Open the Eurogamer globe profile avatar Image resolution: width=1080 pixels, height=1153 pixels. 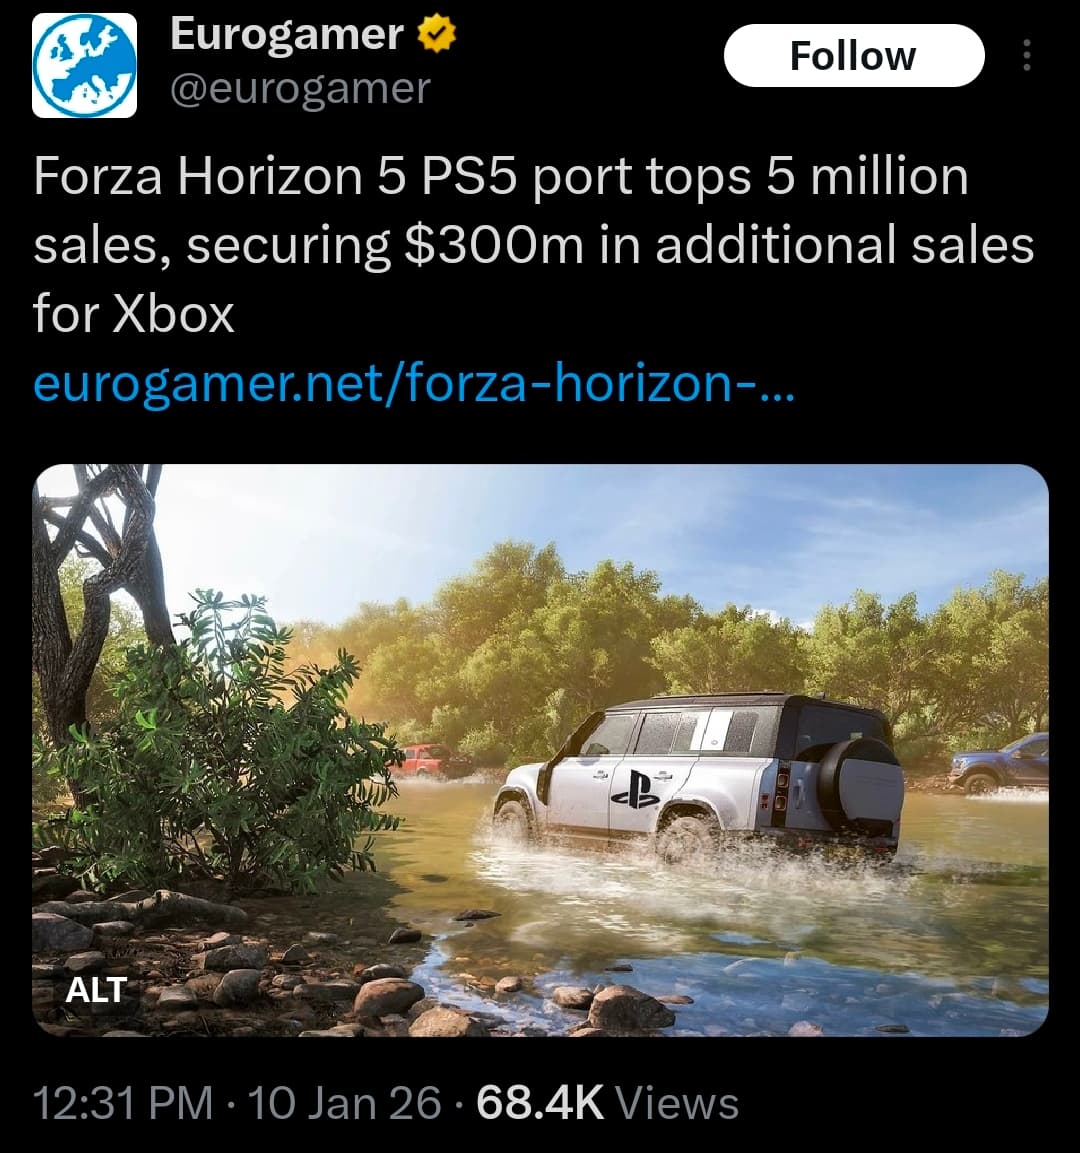tap(85, 65)
